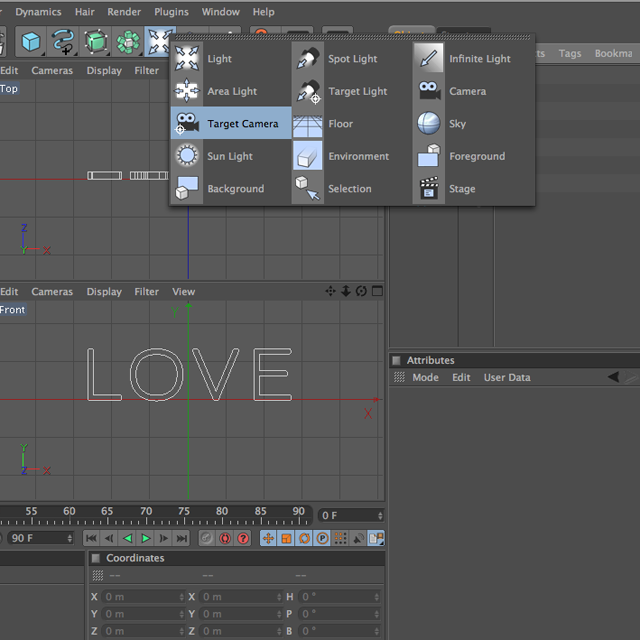Add a Cube primitive object

[31, 42]
